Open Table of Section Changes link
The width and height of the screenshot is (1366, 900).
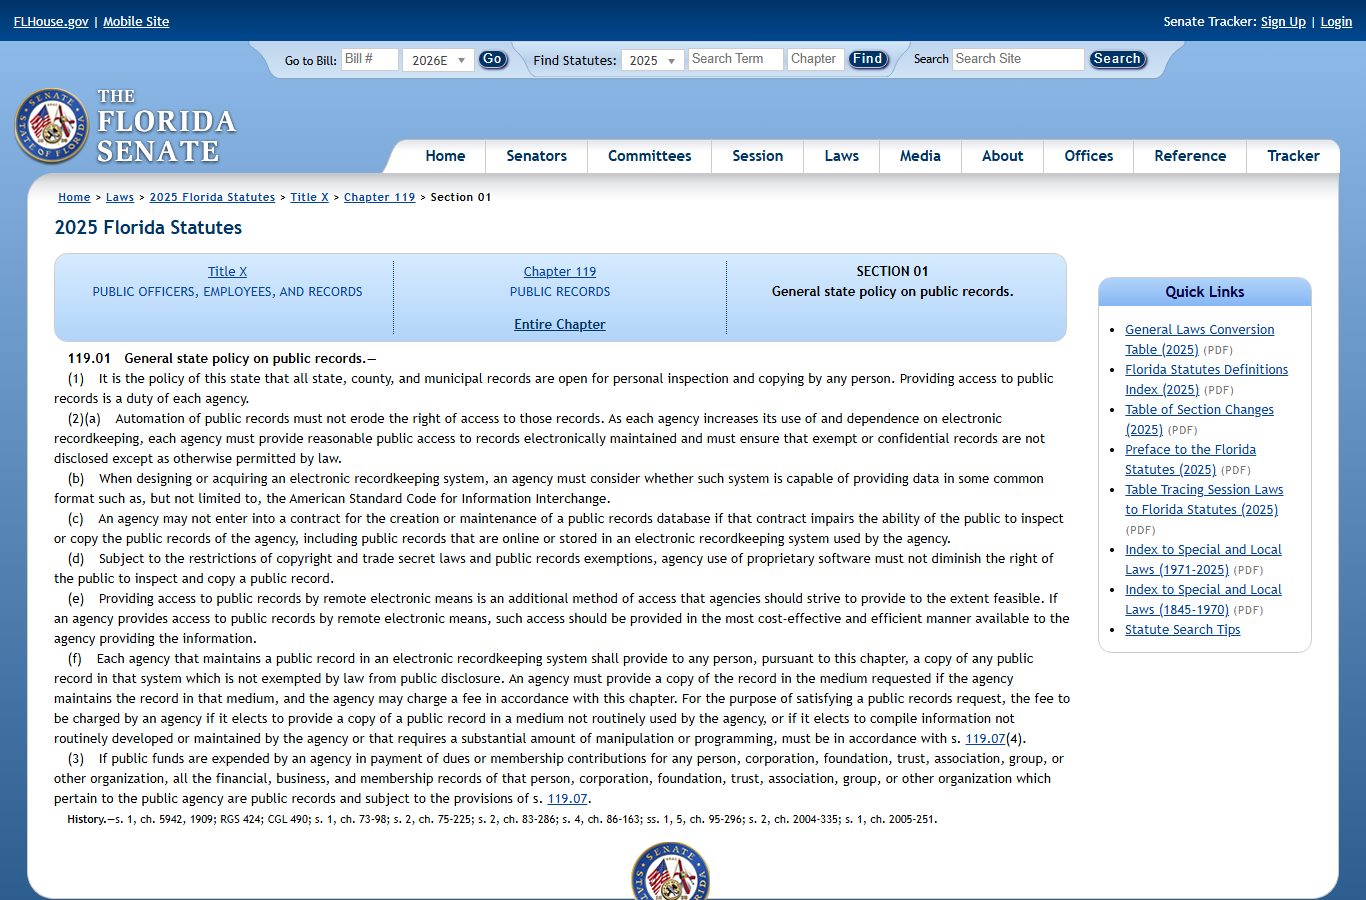(1199, 420)
